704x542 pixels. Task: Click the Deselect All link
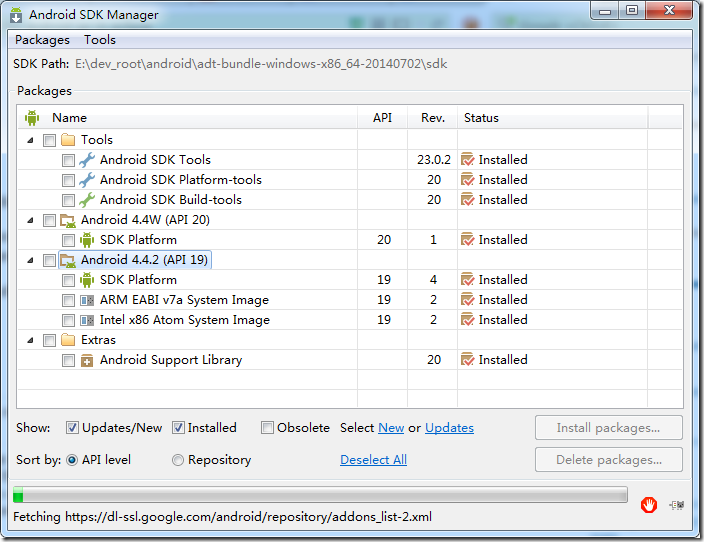click(x=373, y=460)
